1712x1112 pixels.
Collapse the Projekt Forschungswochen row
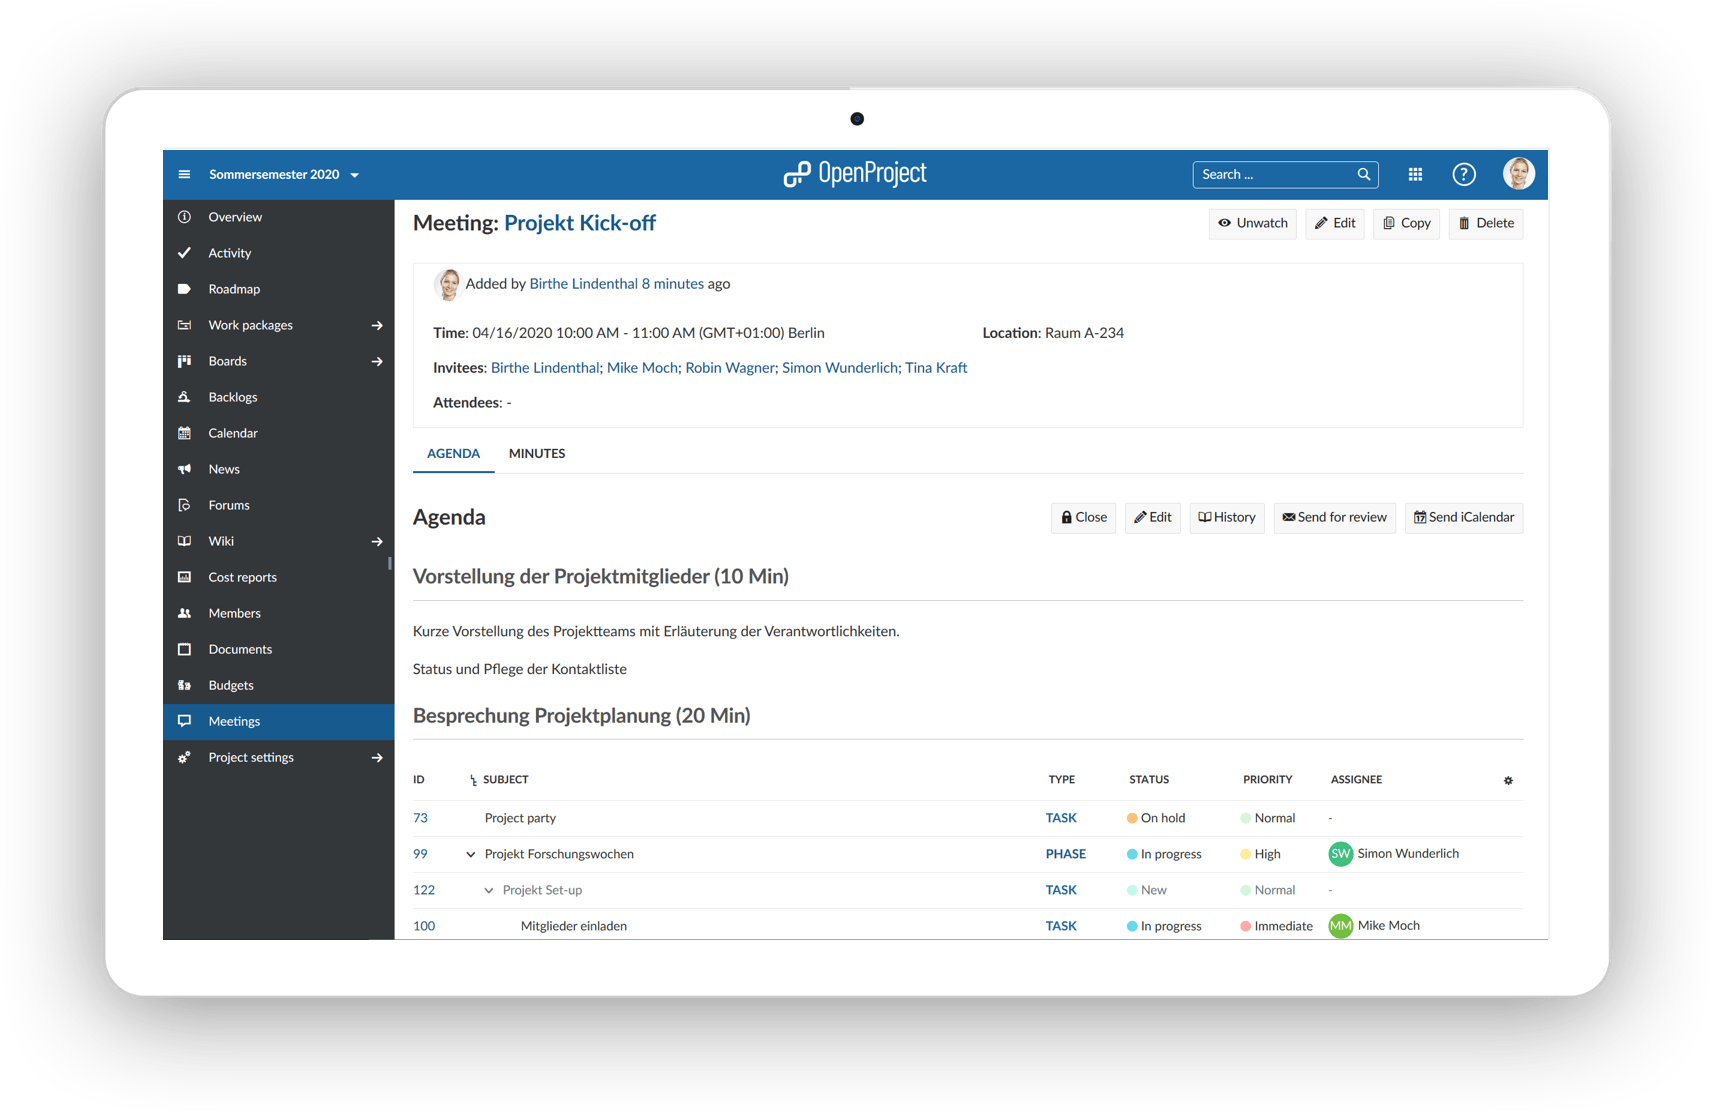point(470,854)
